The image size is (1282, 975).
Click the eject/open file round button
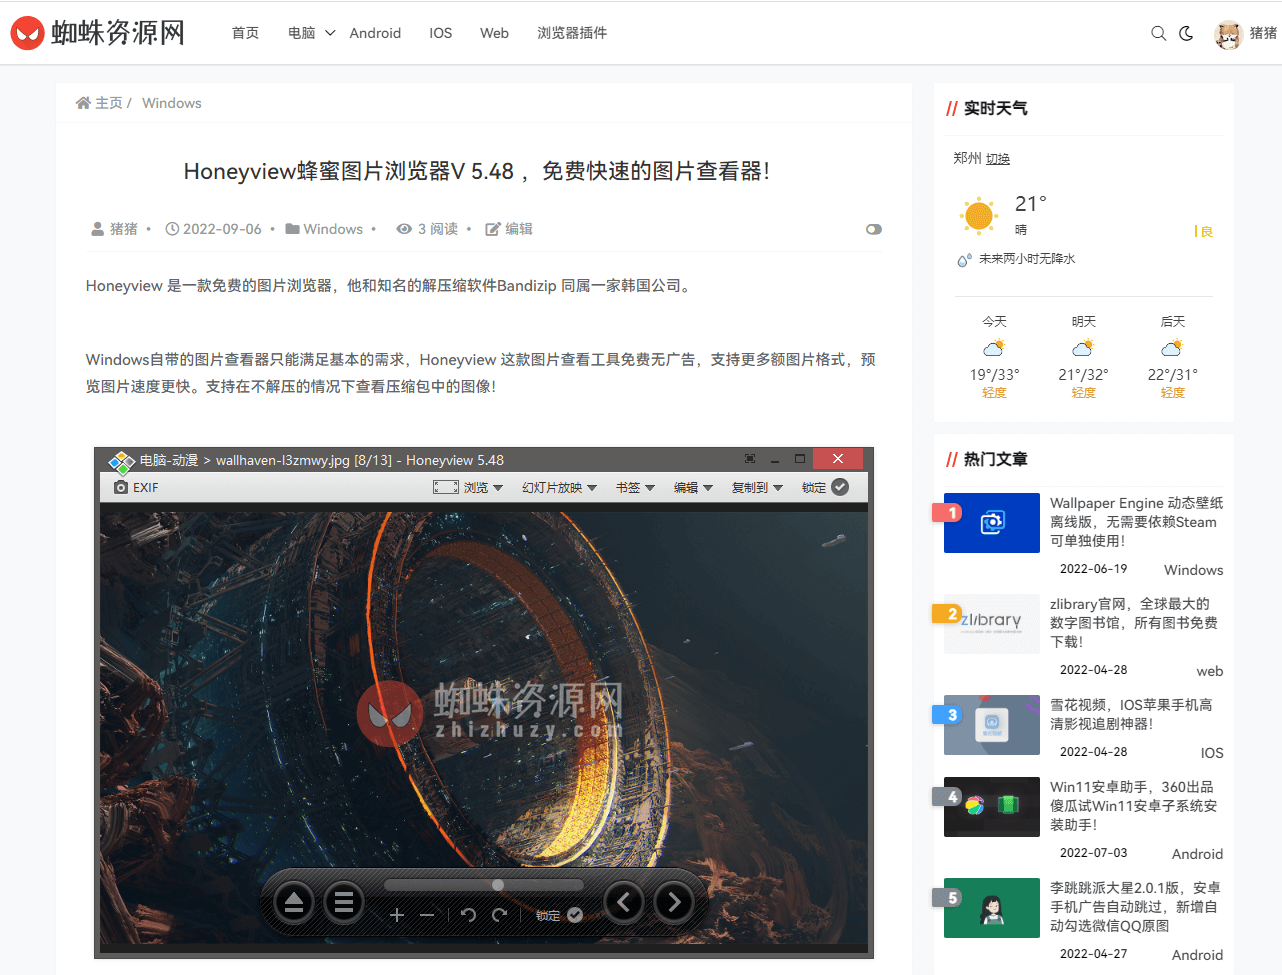(x=294, y=903)
